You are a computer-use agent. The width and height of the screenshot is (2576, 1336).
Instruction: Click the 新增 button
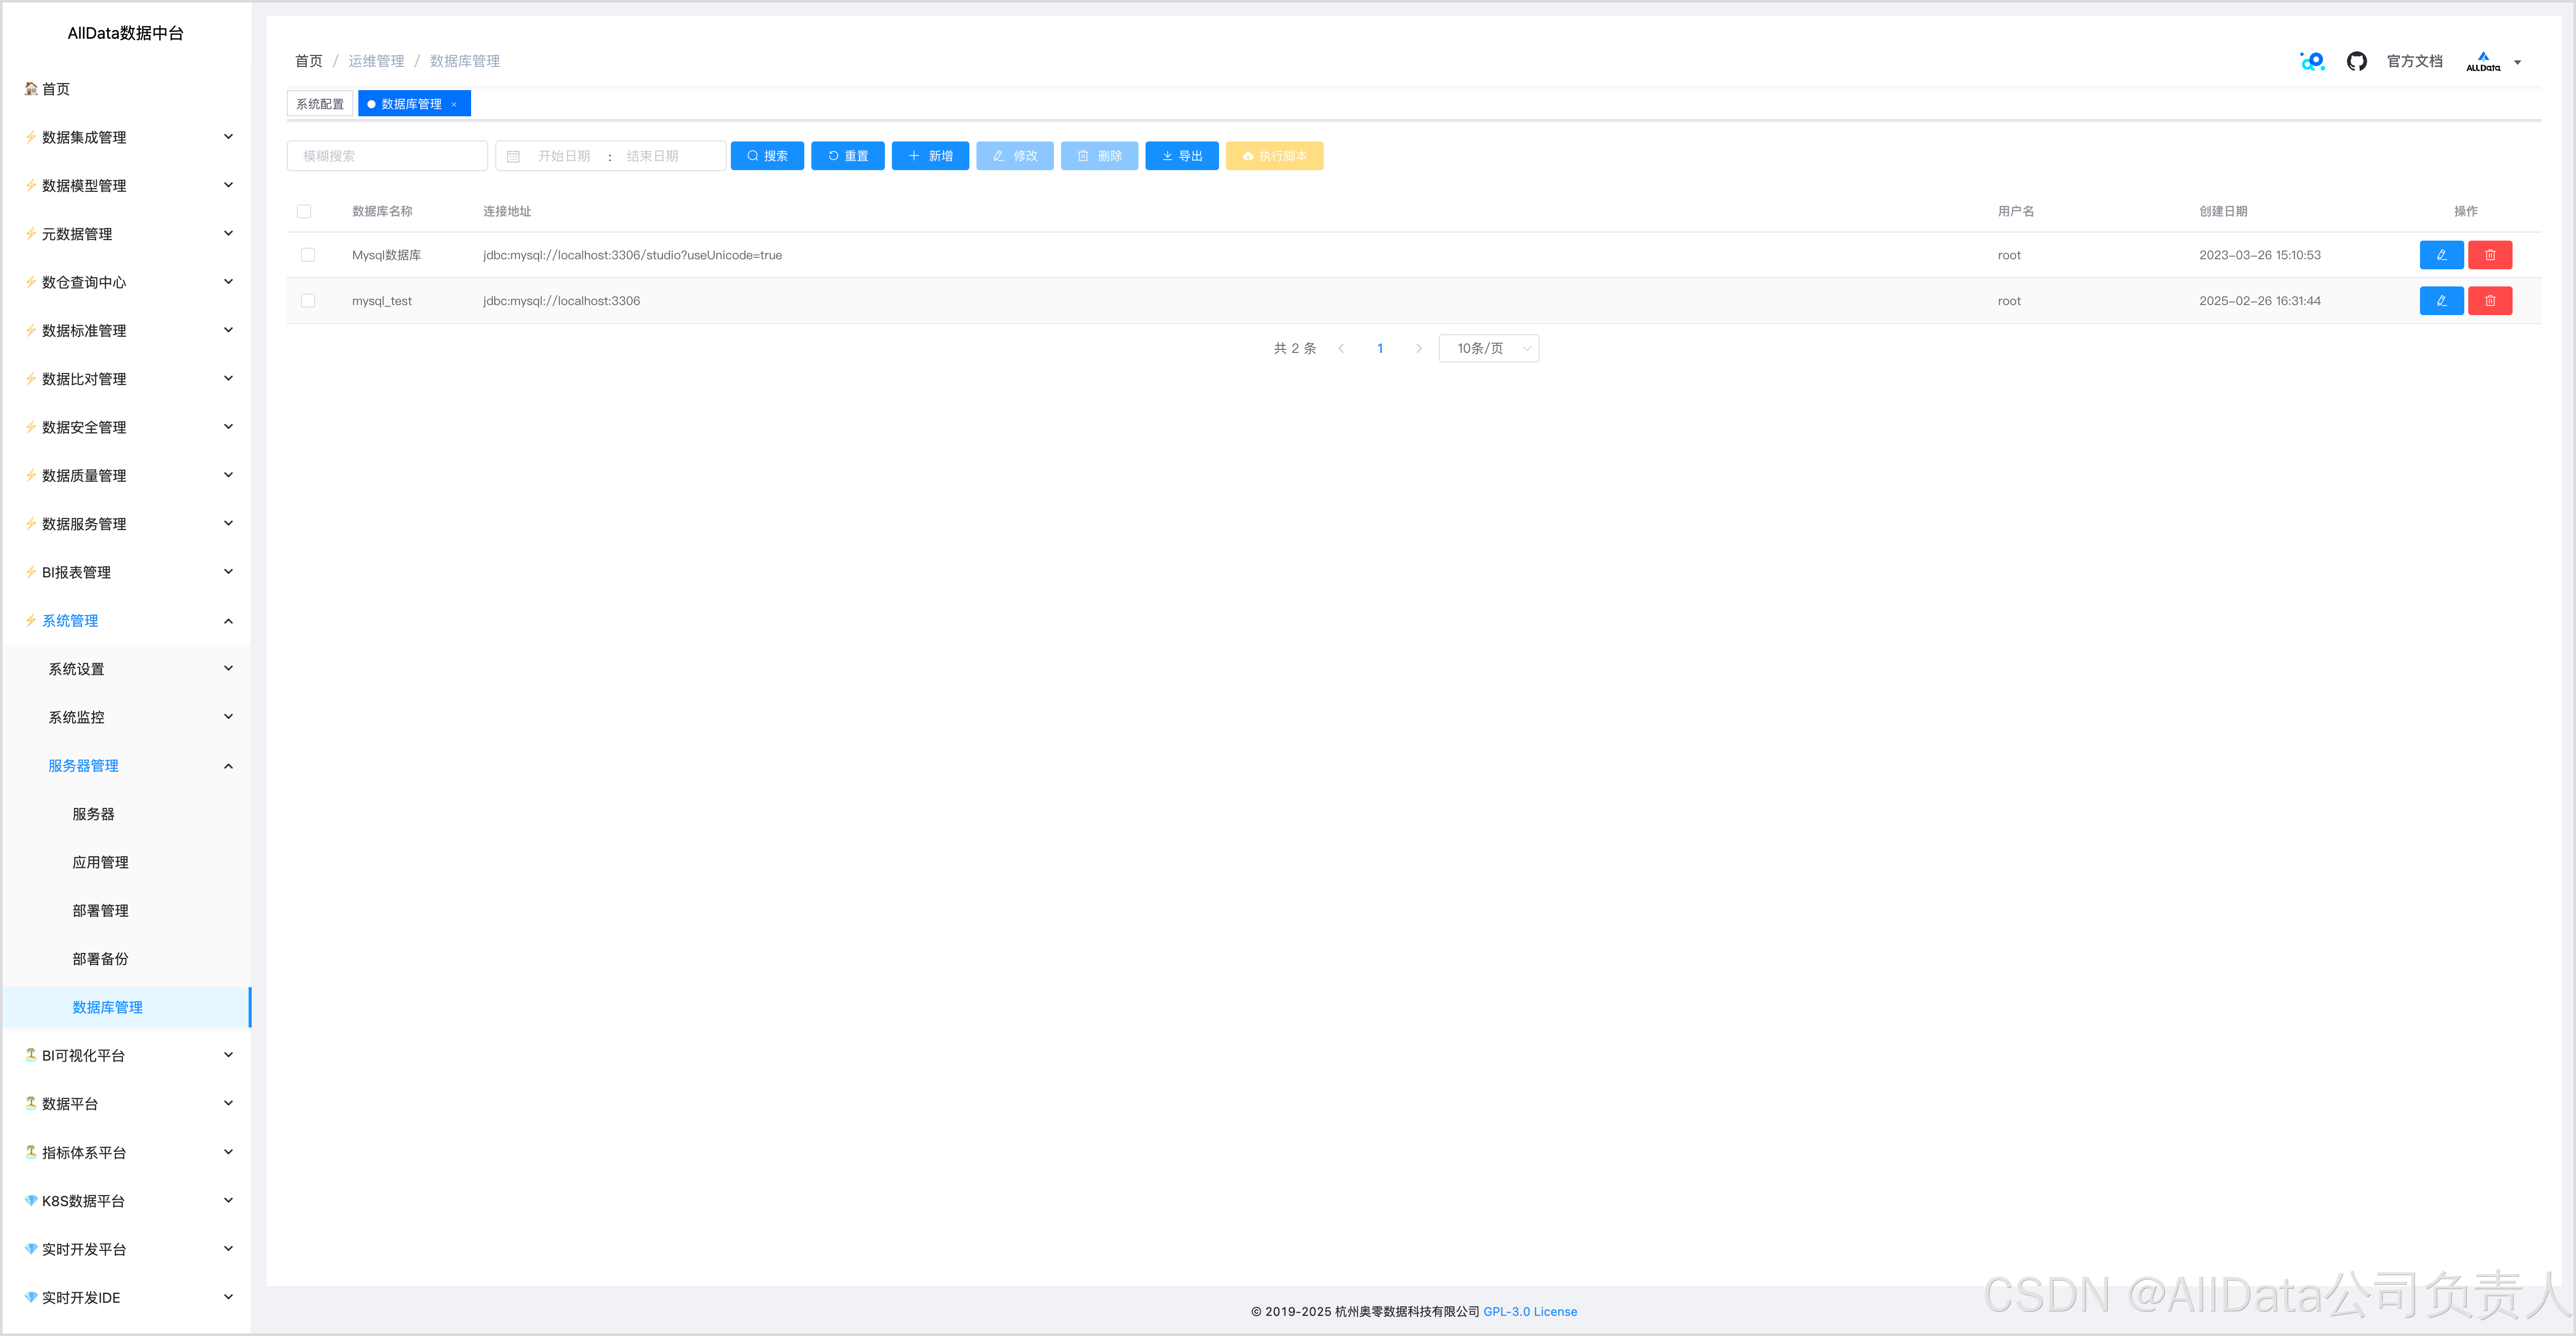[930, 156]
